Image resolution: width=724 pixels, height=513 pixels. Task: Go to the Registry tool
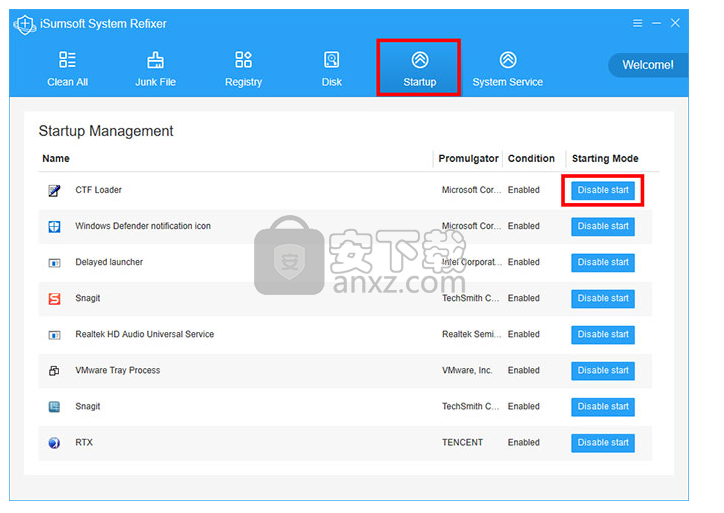243,68
